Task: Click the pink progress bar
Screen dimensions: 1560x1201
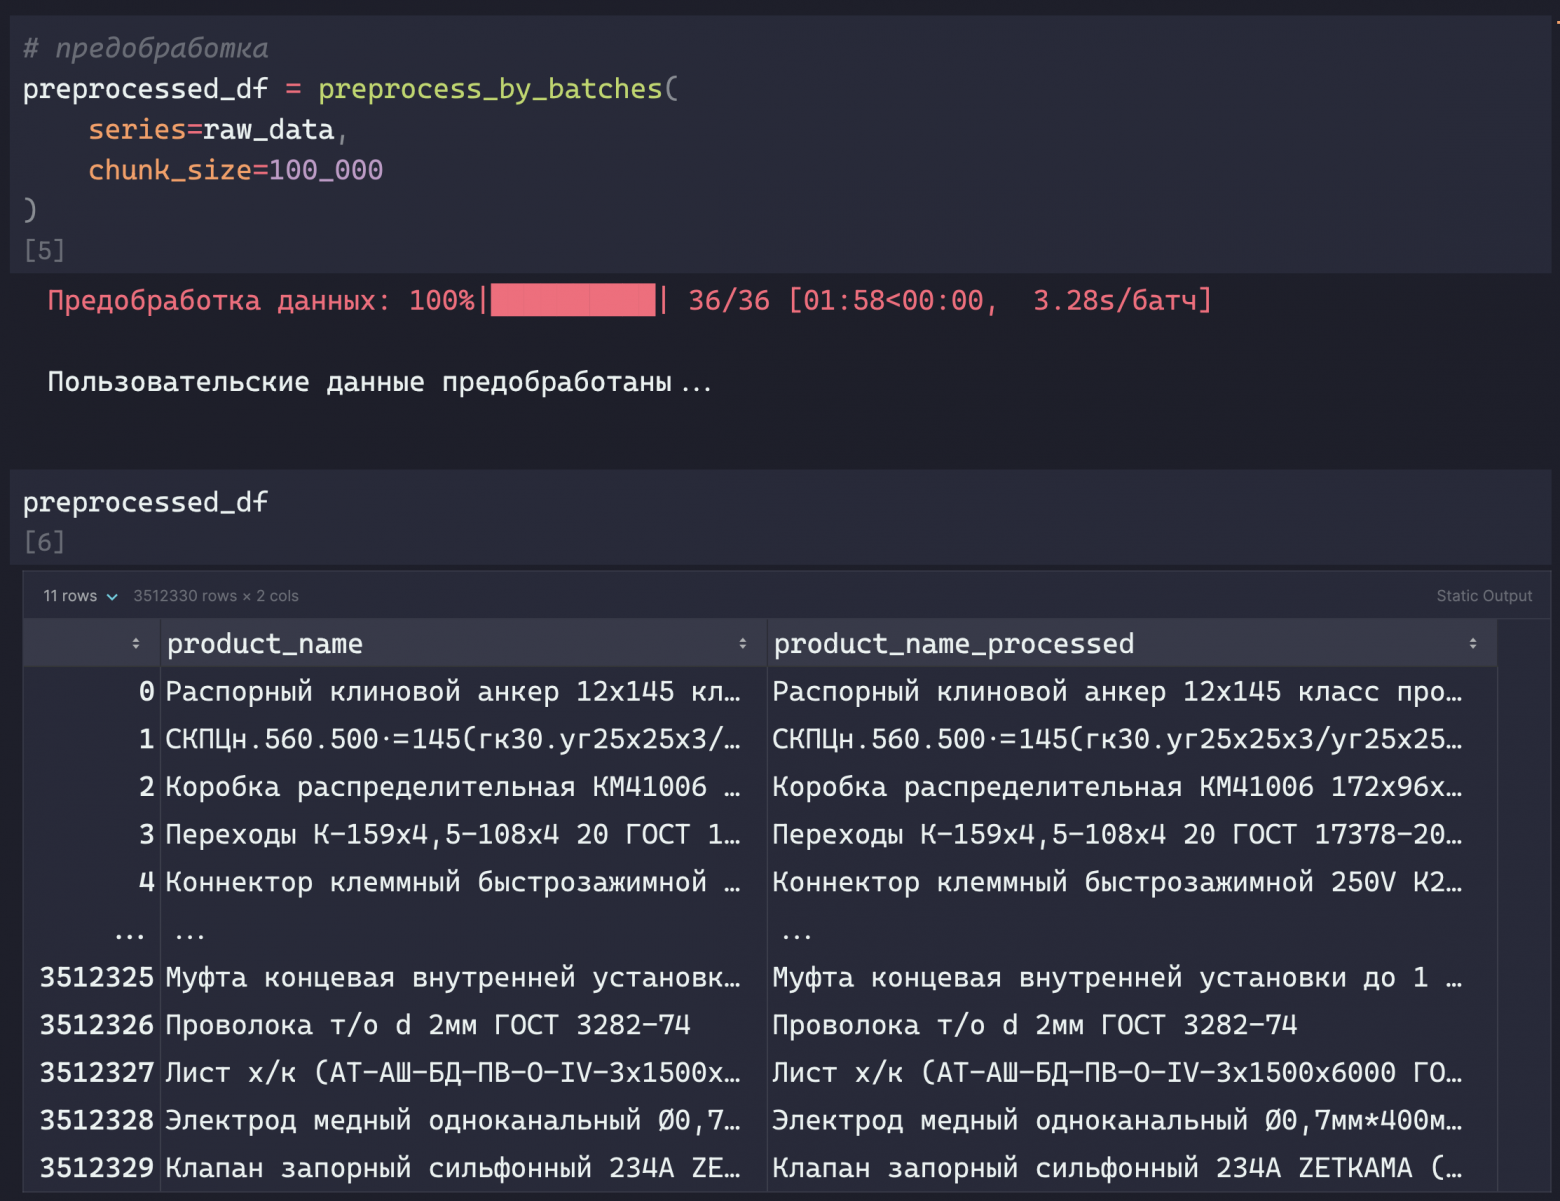Action: click(573, 300)
